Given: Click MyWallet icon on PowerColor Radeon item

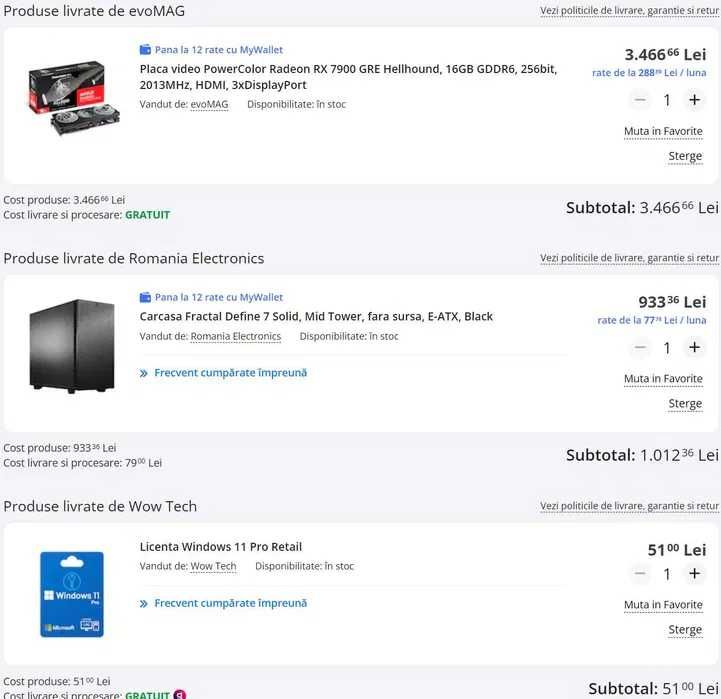Looking at the screenshot, I should point(146,49).
